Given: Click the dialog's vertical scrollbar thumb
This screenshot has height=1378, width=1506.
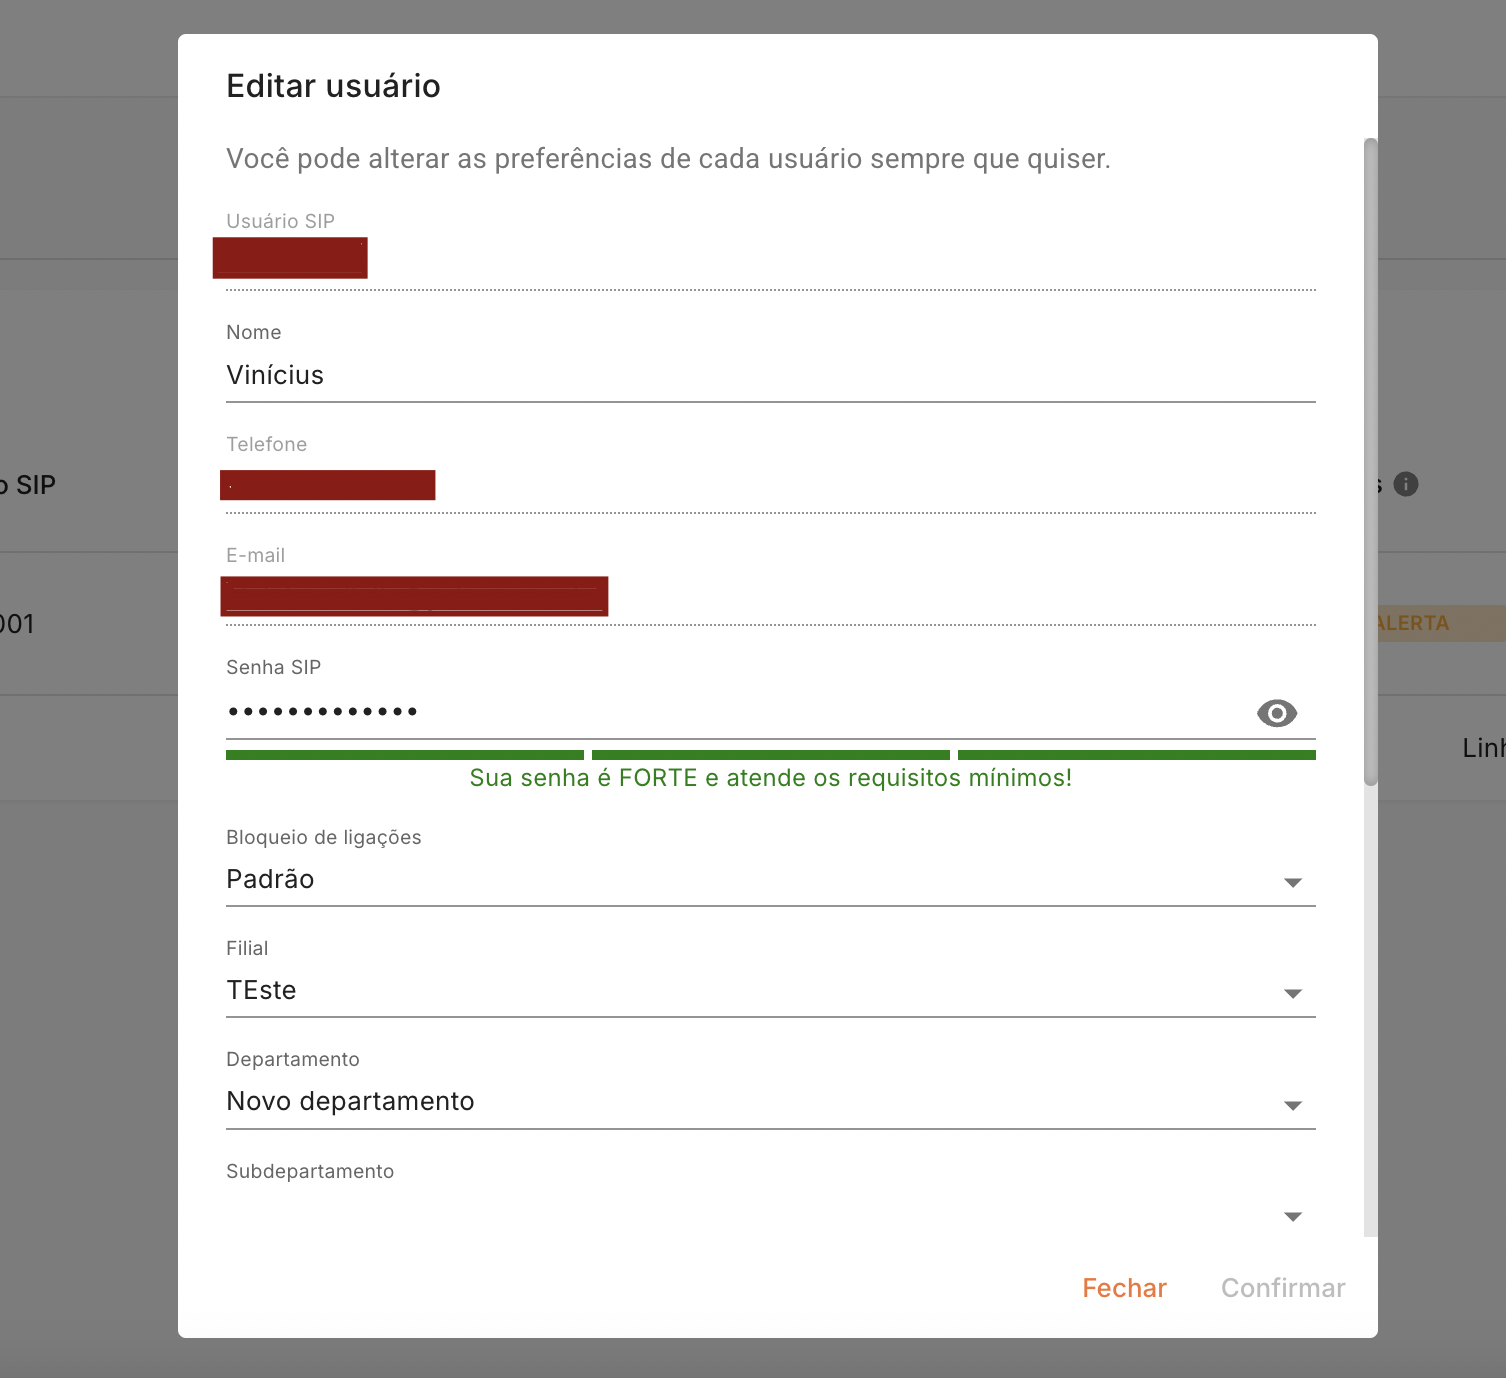Looking at the screenshot, I should 1371,460.
